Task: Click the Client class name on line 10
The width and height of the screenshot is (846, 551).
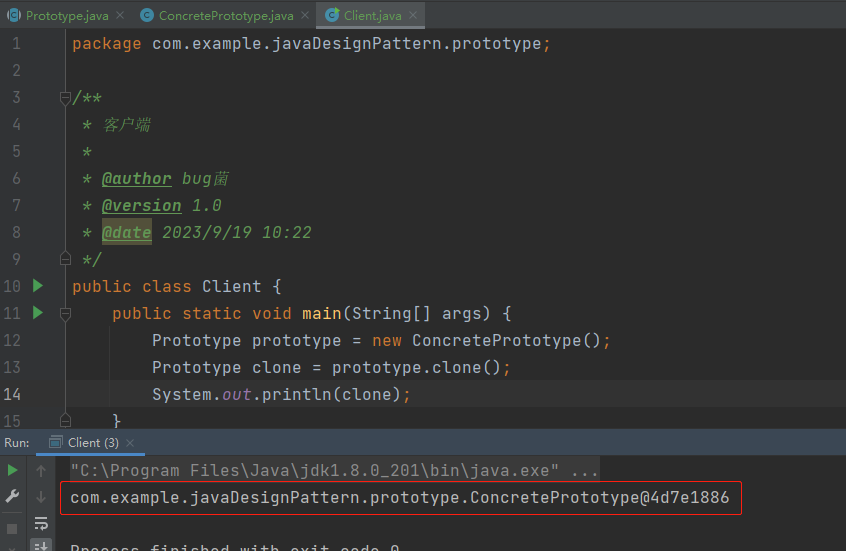Action: [x=231, y=287]
